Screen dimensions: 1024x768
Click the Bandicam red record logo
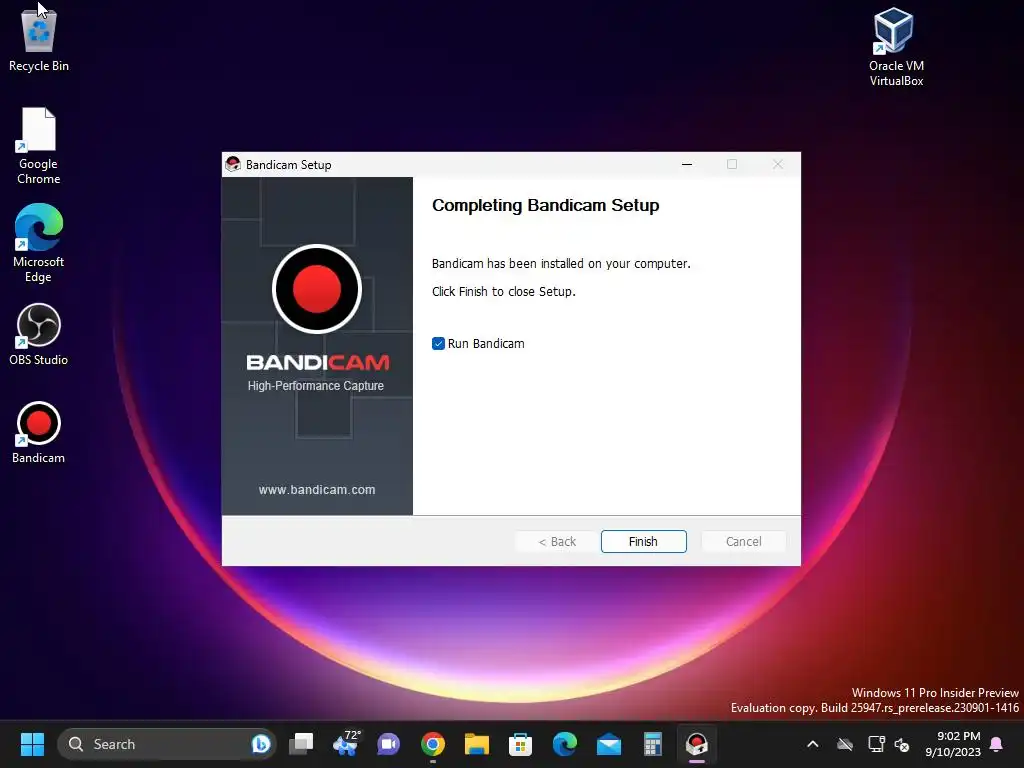[x=317, y=289]
